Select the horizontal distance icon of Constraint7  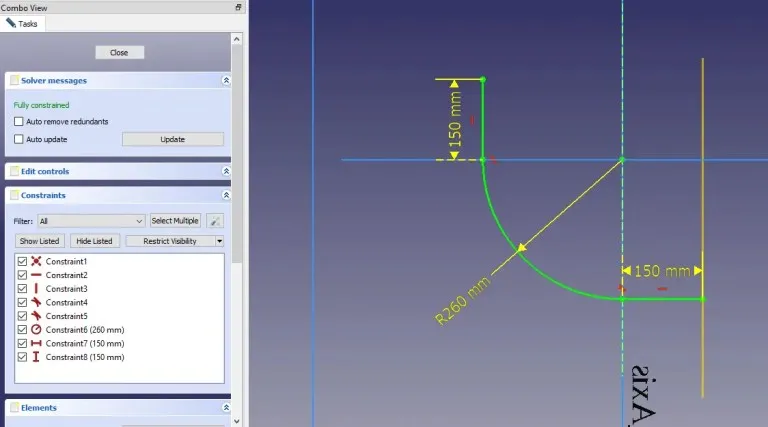tap(36, 343)
